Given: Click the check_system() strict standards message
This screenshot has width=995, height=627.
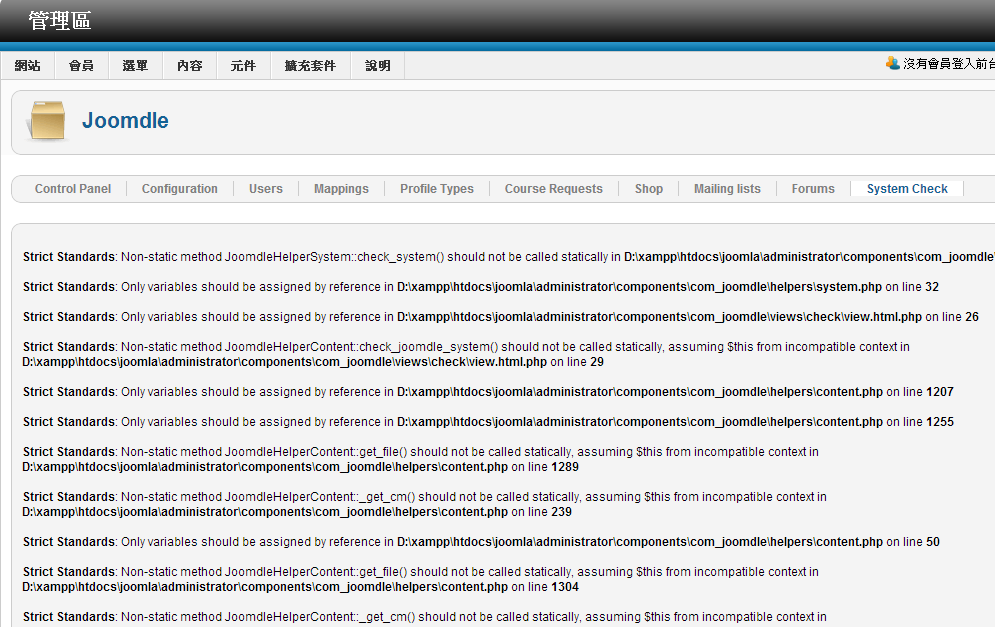Looking at the screenshot, I should (509, 257).
